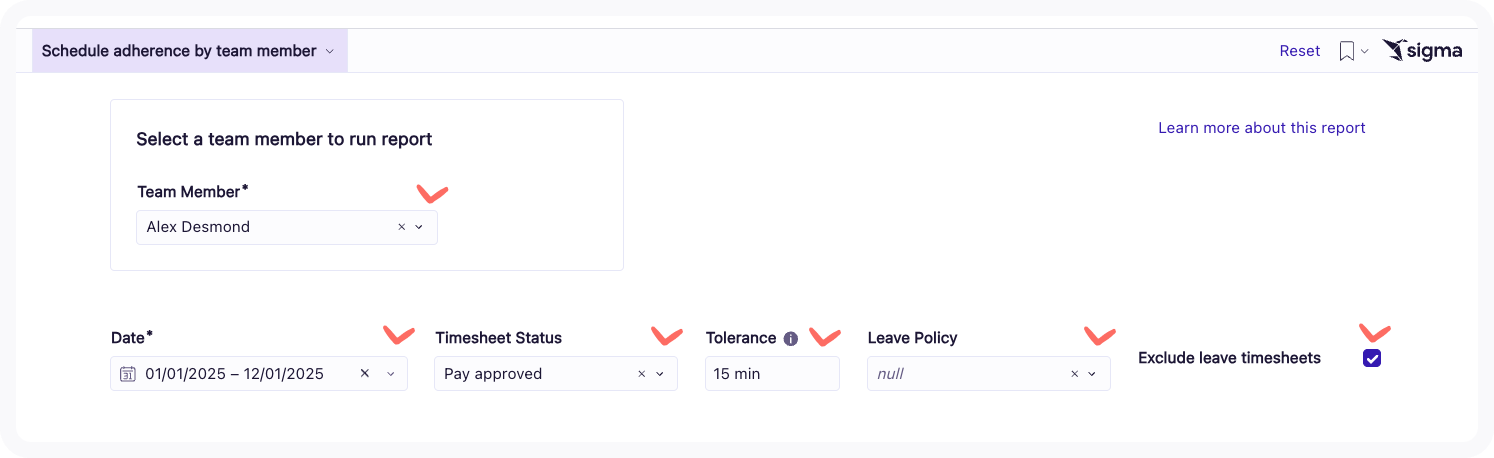Screen dimensions: 1494x458
Task: Open the Leave Policy dropdown arrow
Action: [1092, 374]
